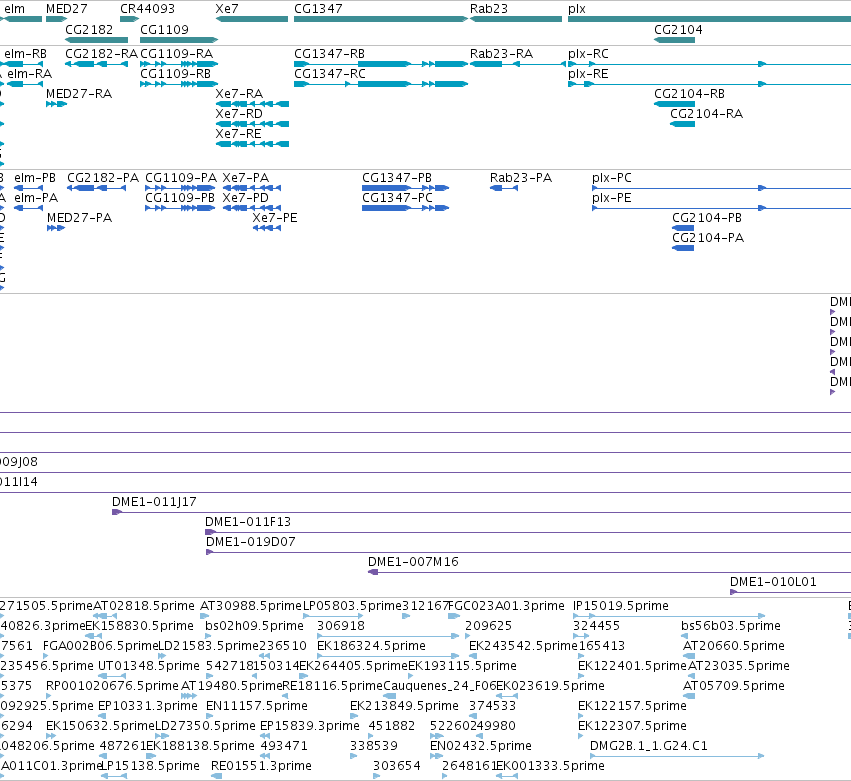Select the plx-PC protein label

click(612, 178)
